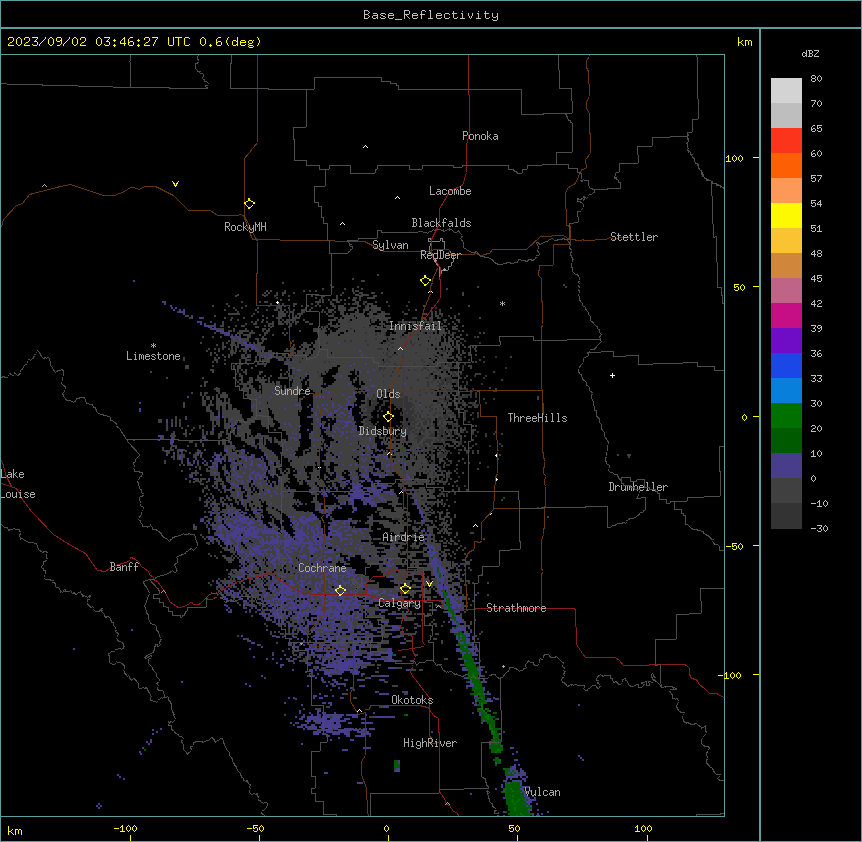
Task: Click the yellow diamond marker above Calgary label
Action: click(x=405, y=589)
